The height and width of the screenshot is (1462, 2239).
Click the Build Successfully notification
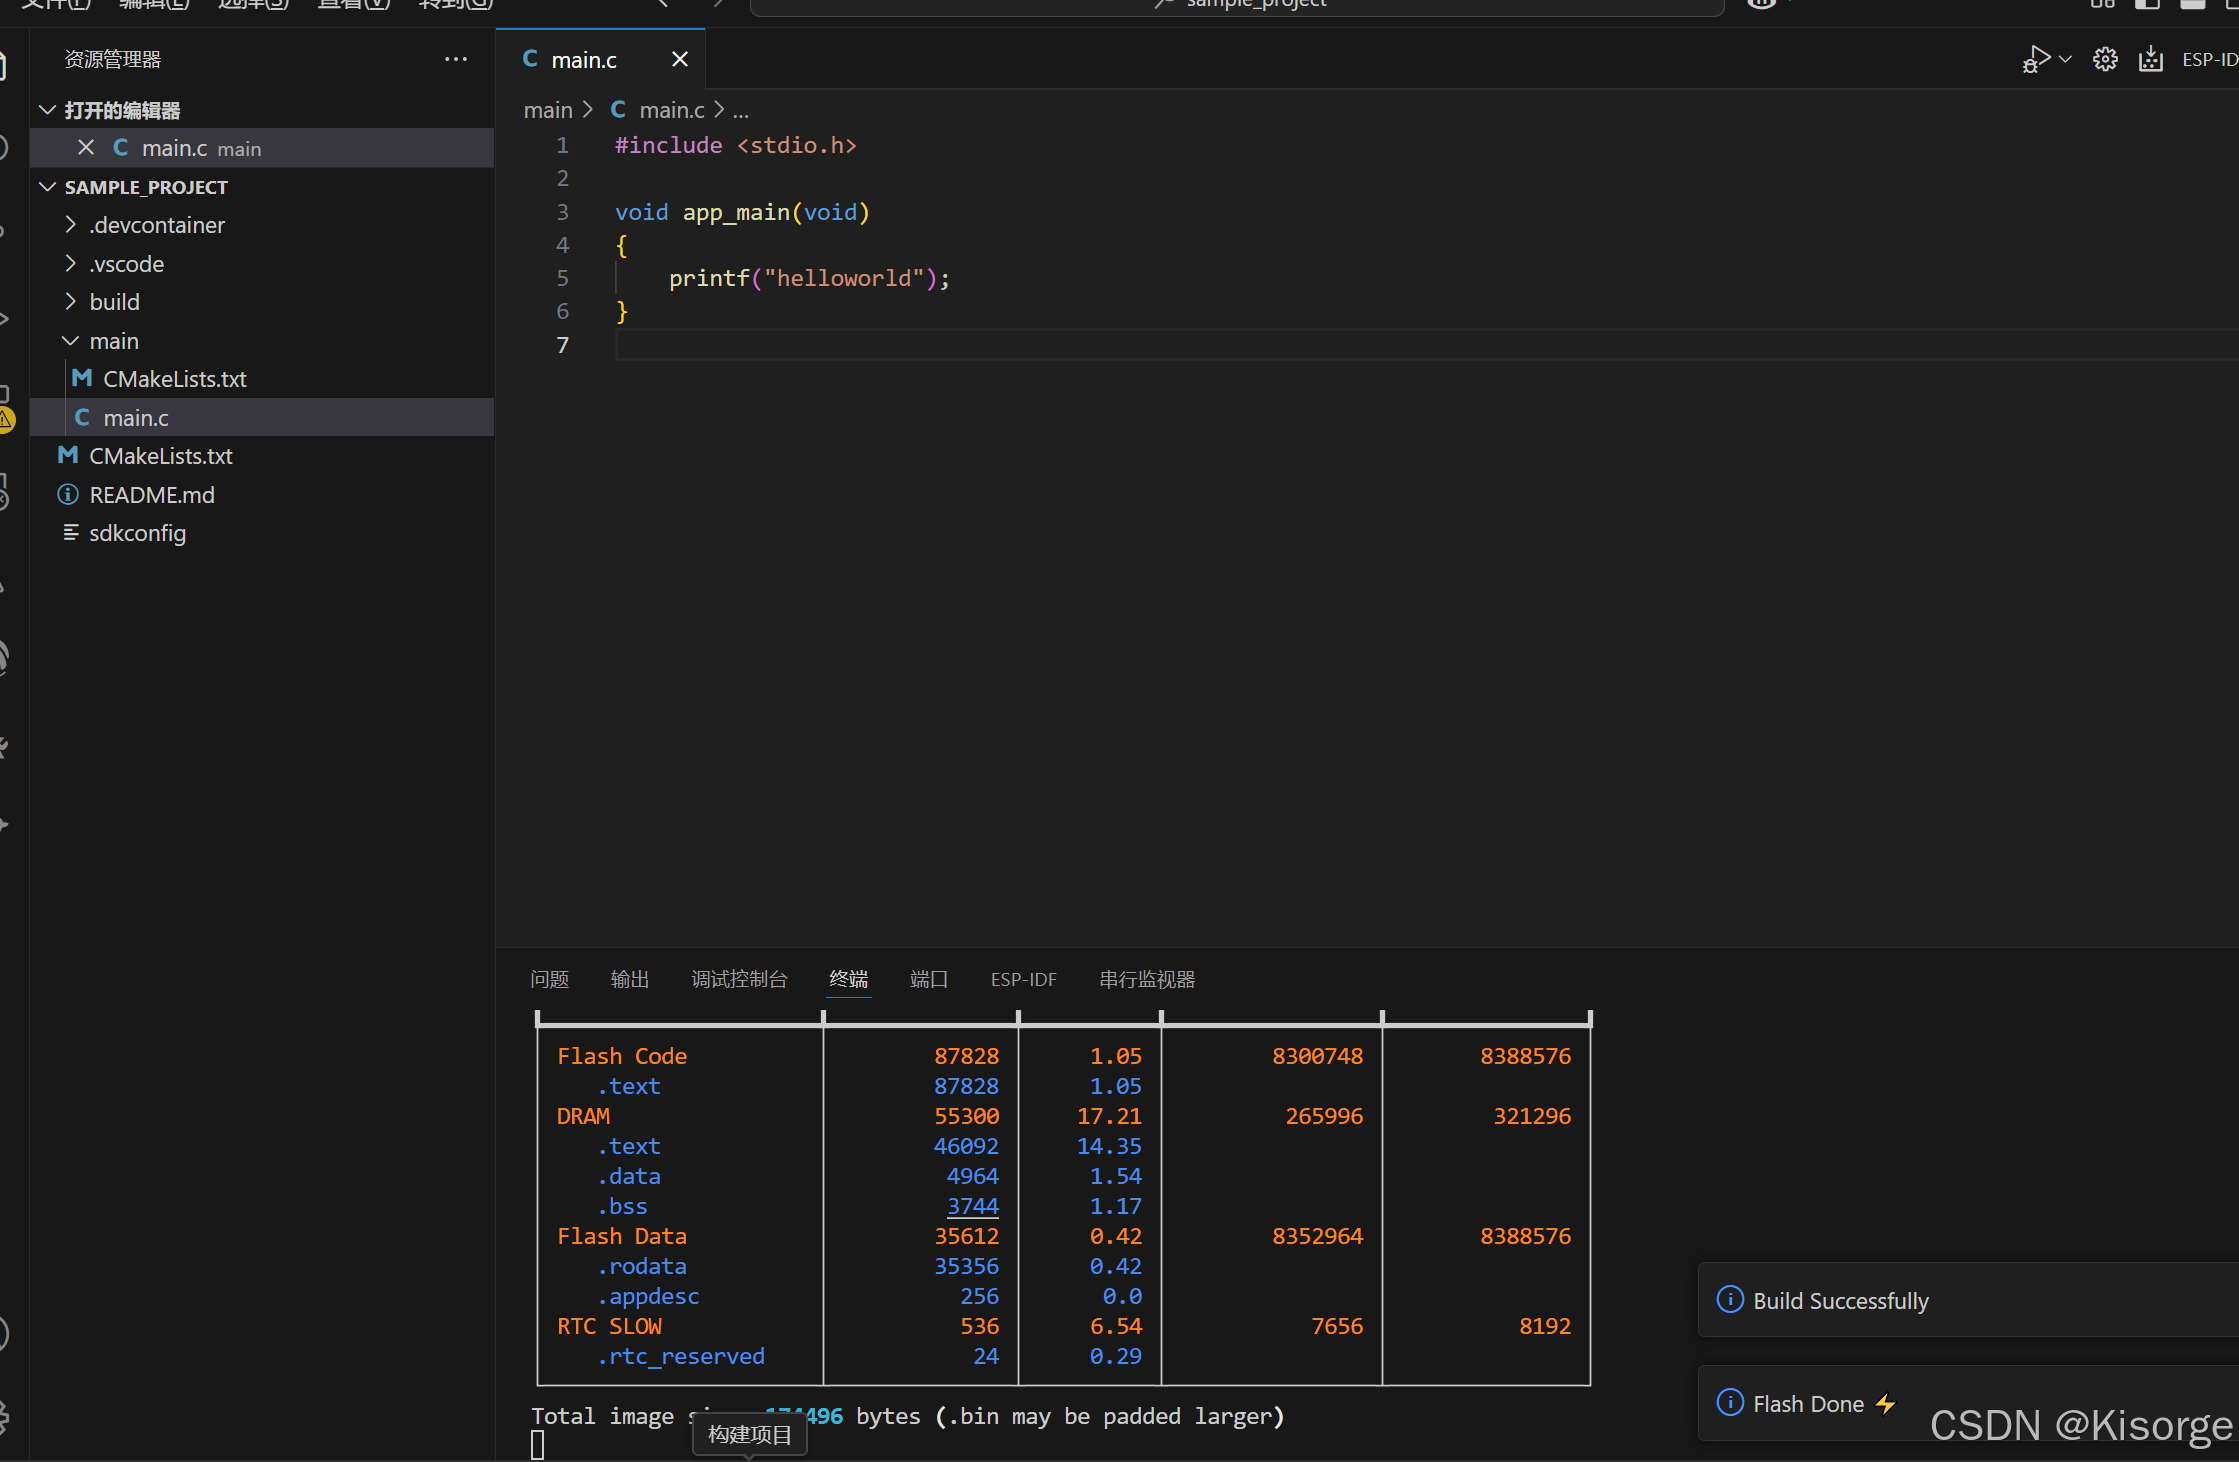(1968, 1300)
